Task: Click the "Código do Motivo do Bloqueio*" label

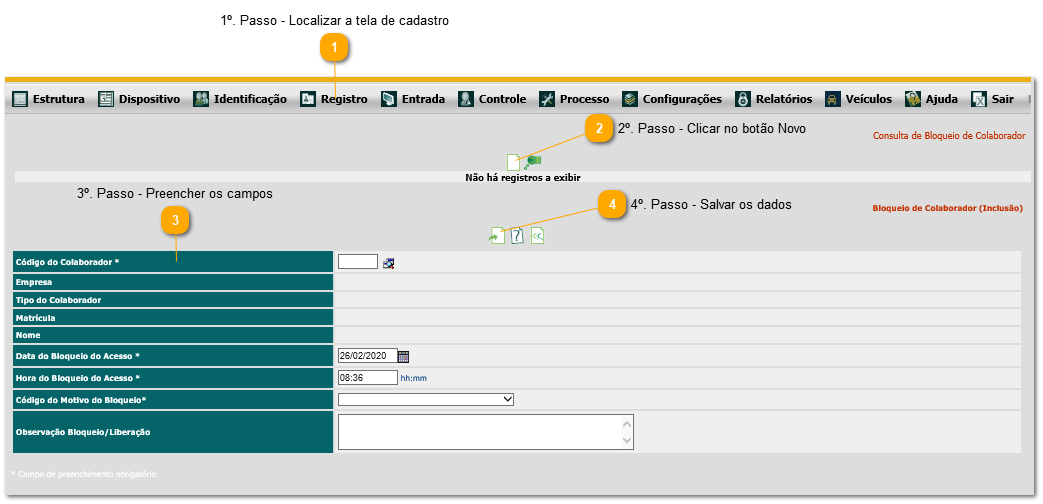Action: [80, 400]
